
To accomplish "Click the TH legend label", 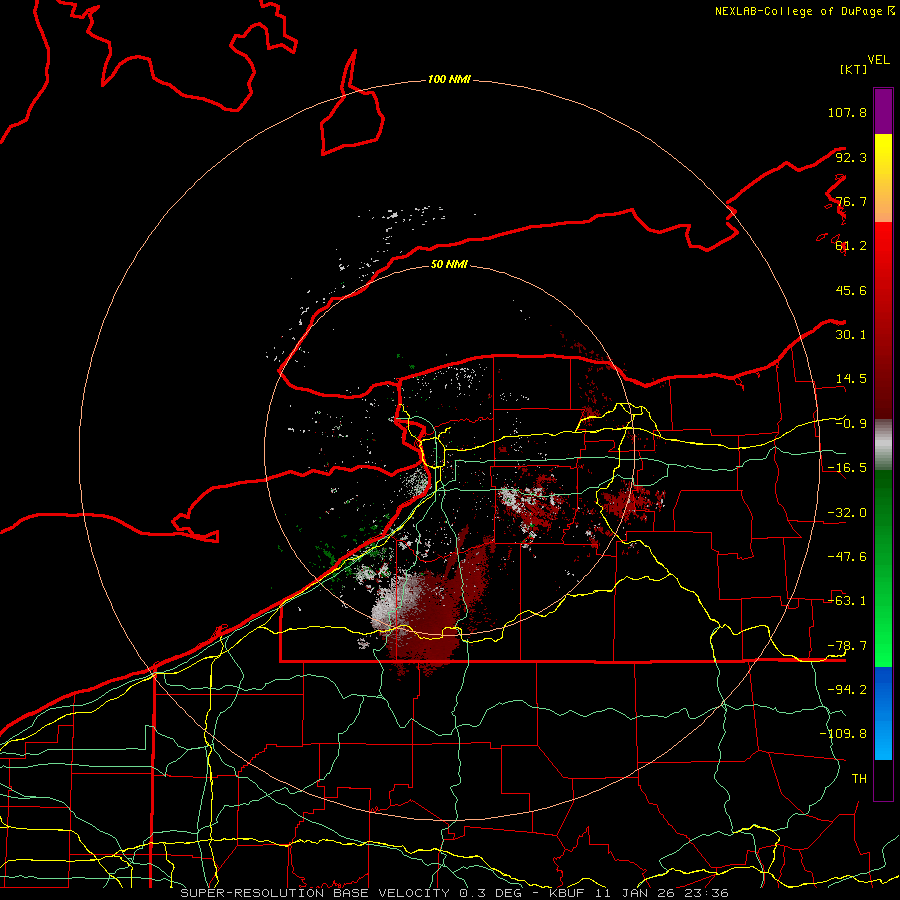I will (x=859, y=778).
